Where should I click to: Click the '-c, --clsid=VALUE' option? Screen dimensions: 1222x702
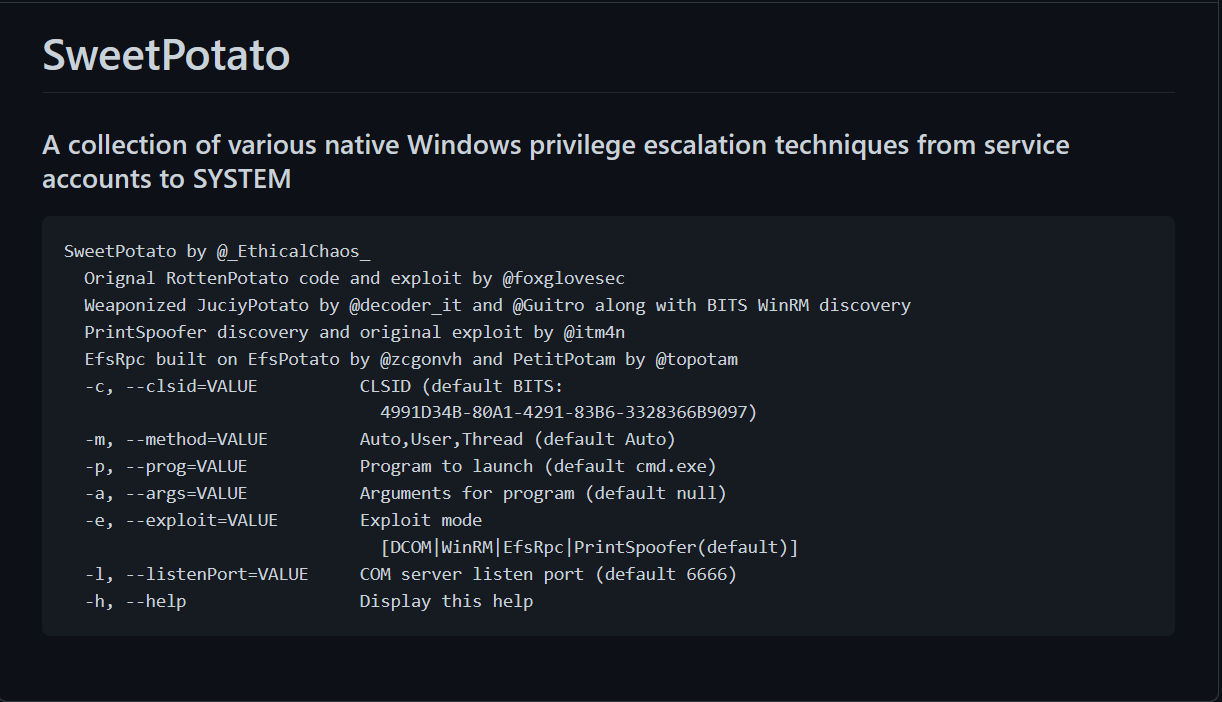click(x=171, y=386)
